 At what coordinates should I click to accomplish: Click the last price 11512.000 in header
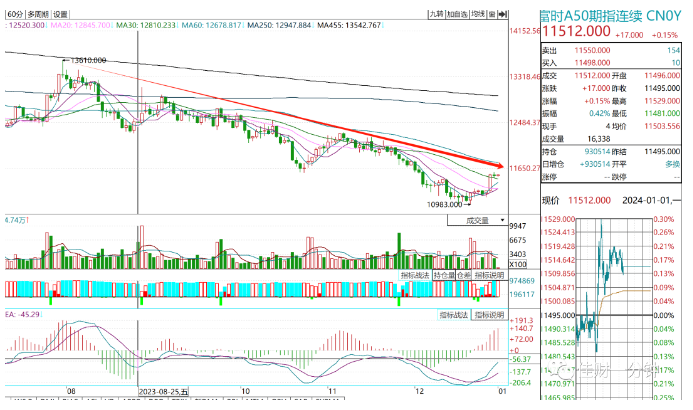pyautogui.click(x=576, y=31)
